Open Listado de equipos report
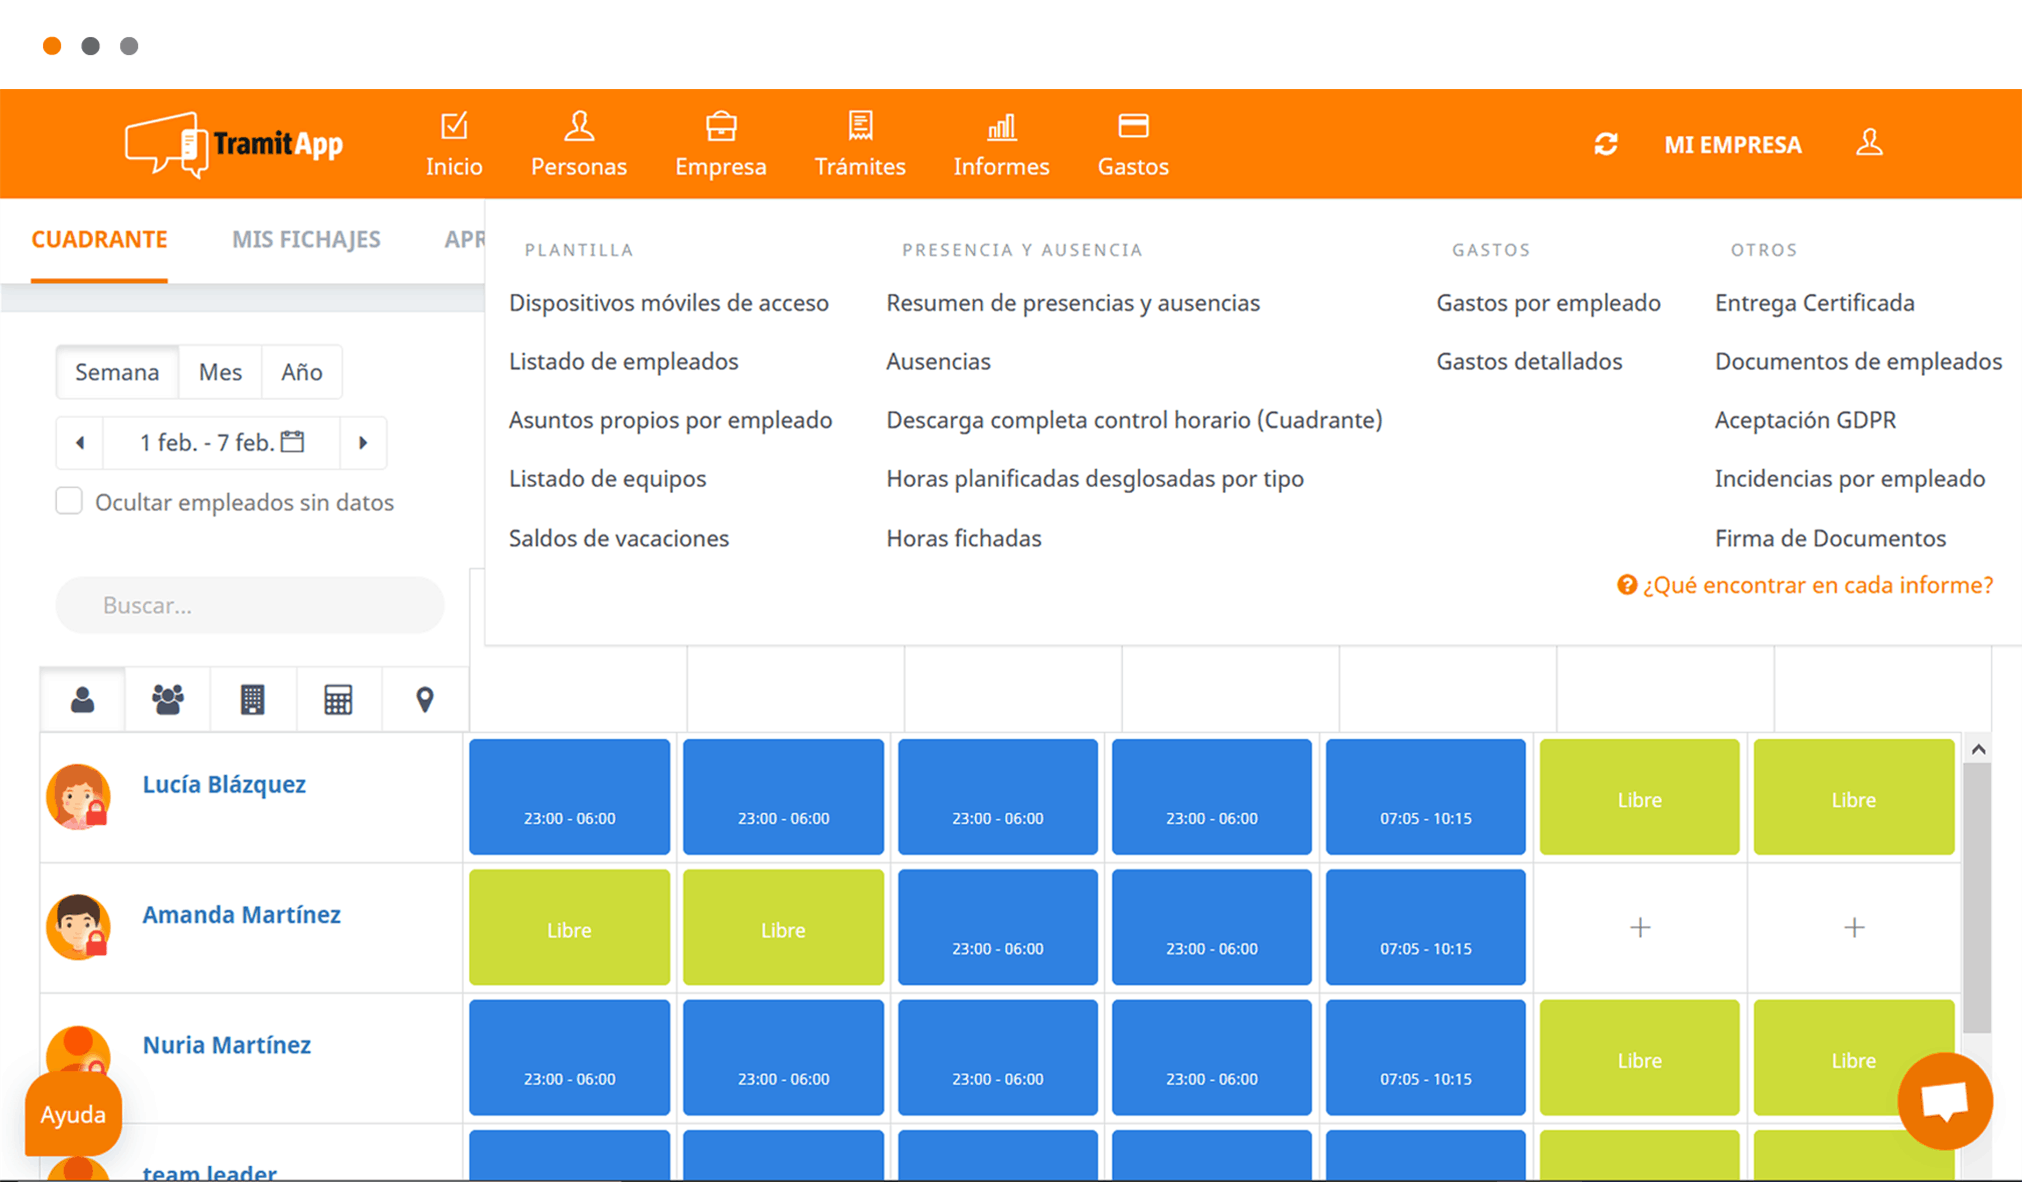 coord(608,479)
